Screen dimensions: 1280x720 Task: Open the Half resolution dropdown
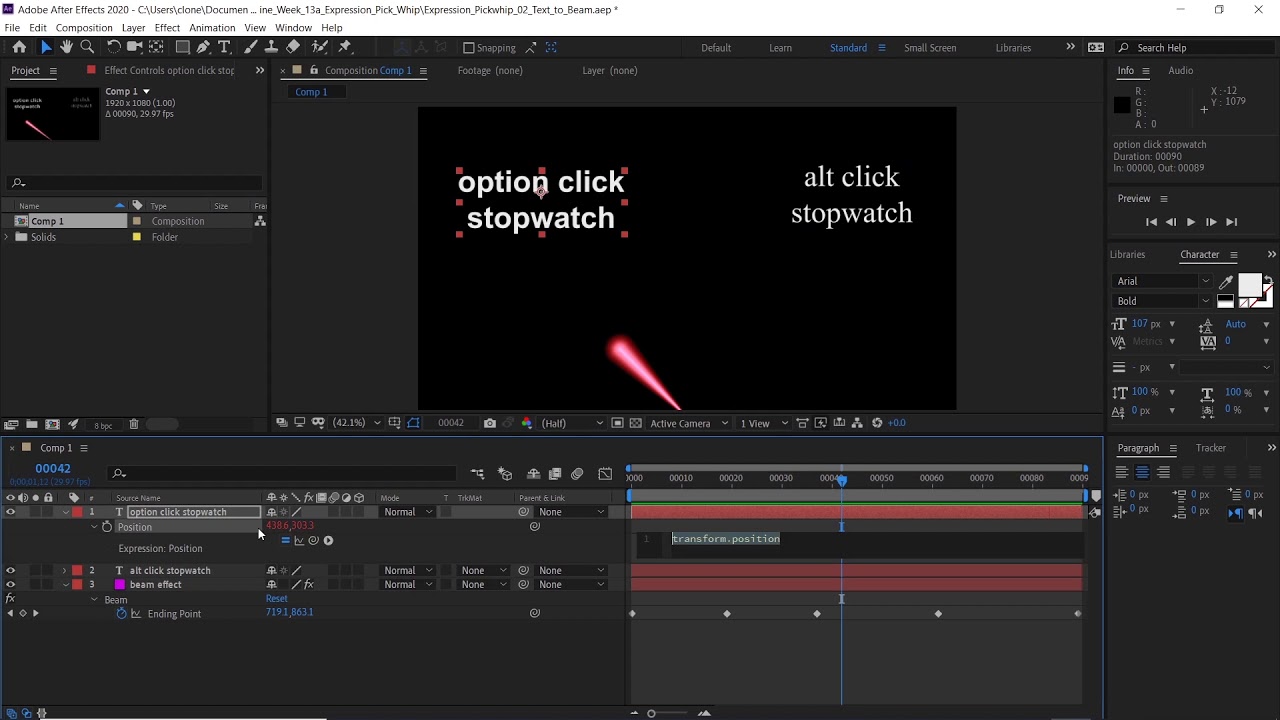(x=572, y=423)
